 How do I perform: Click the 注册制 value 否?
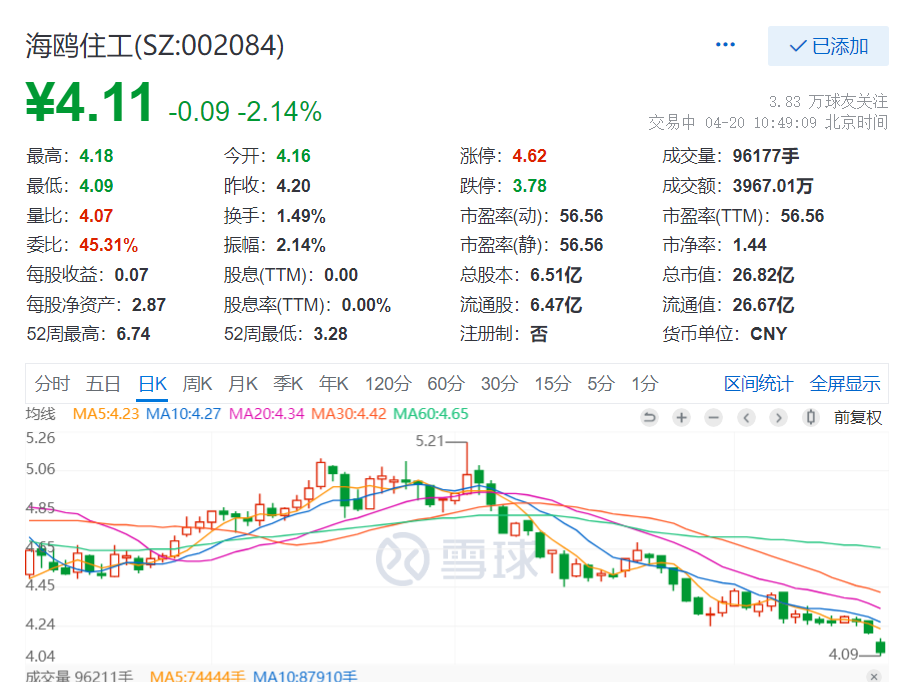(x=539, y=334)
